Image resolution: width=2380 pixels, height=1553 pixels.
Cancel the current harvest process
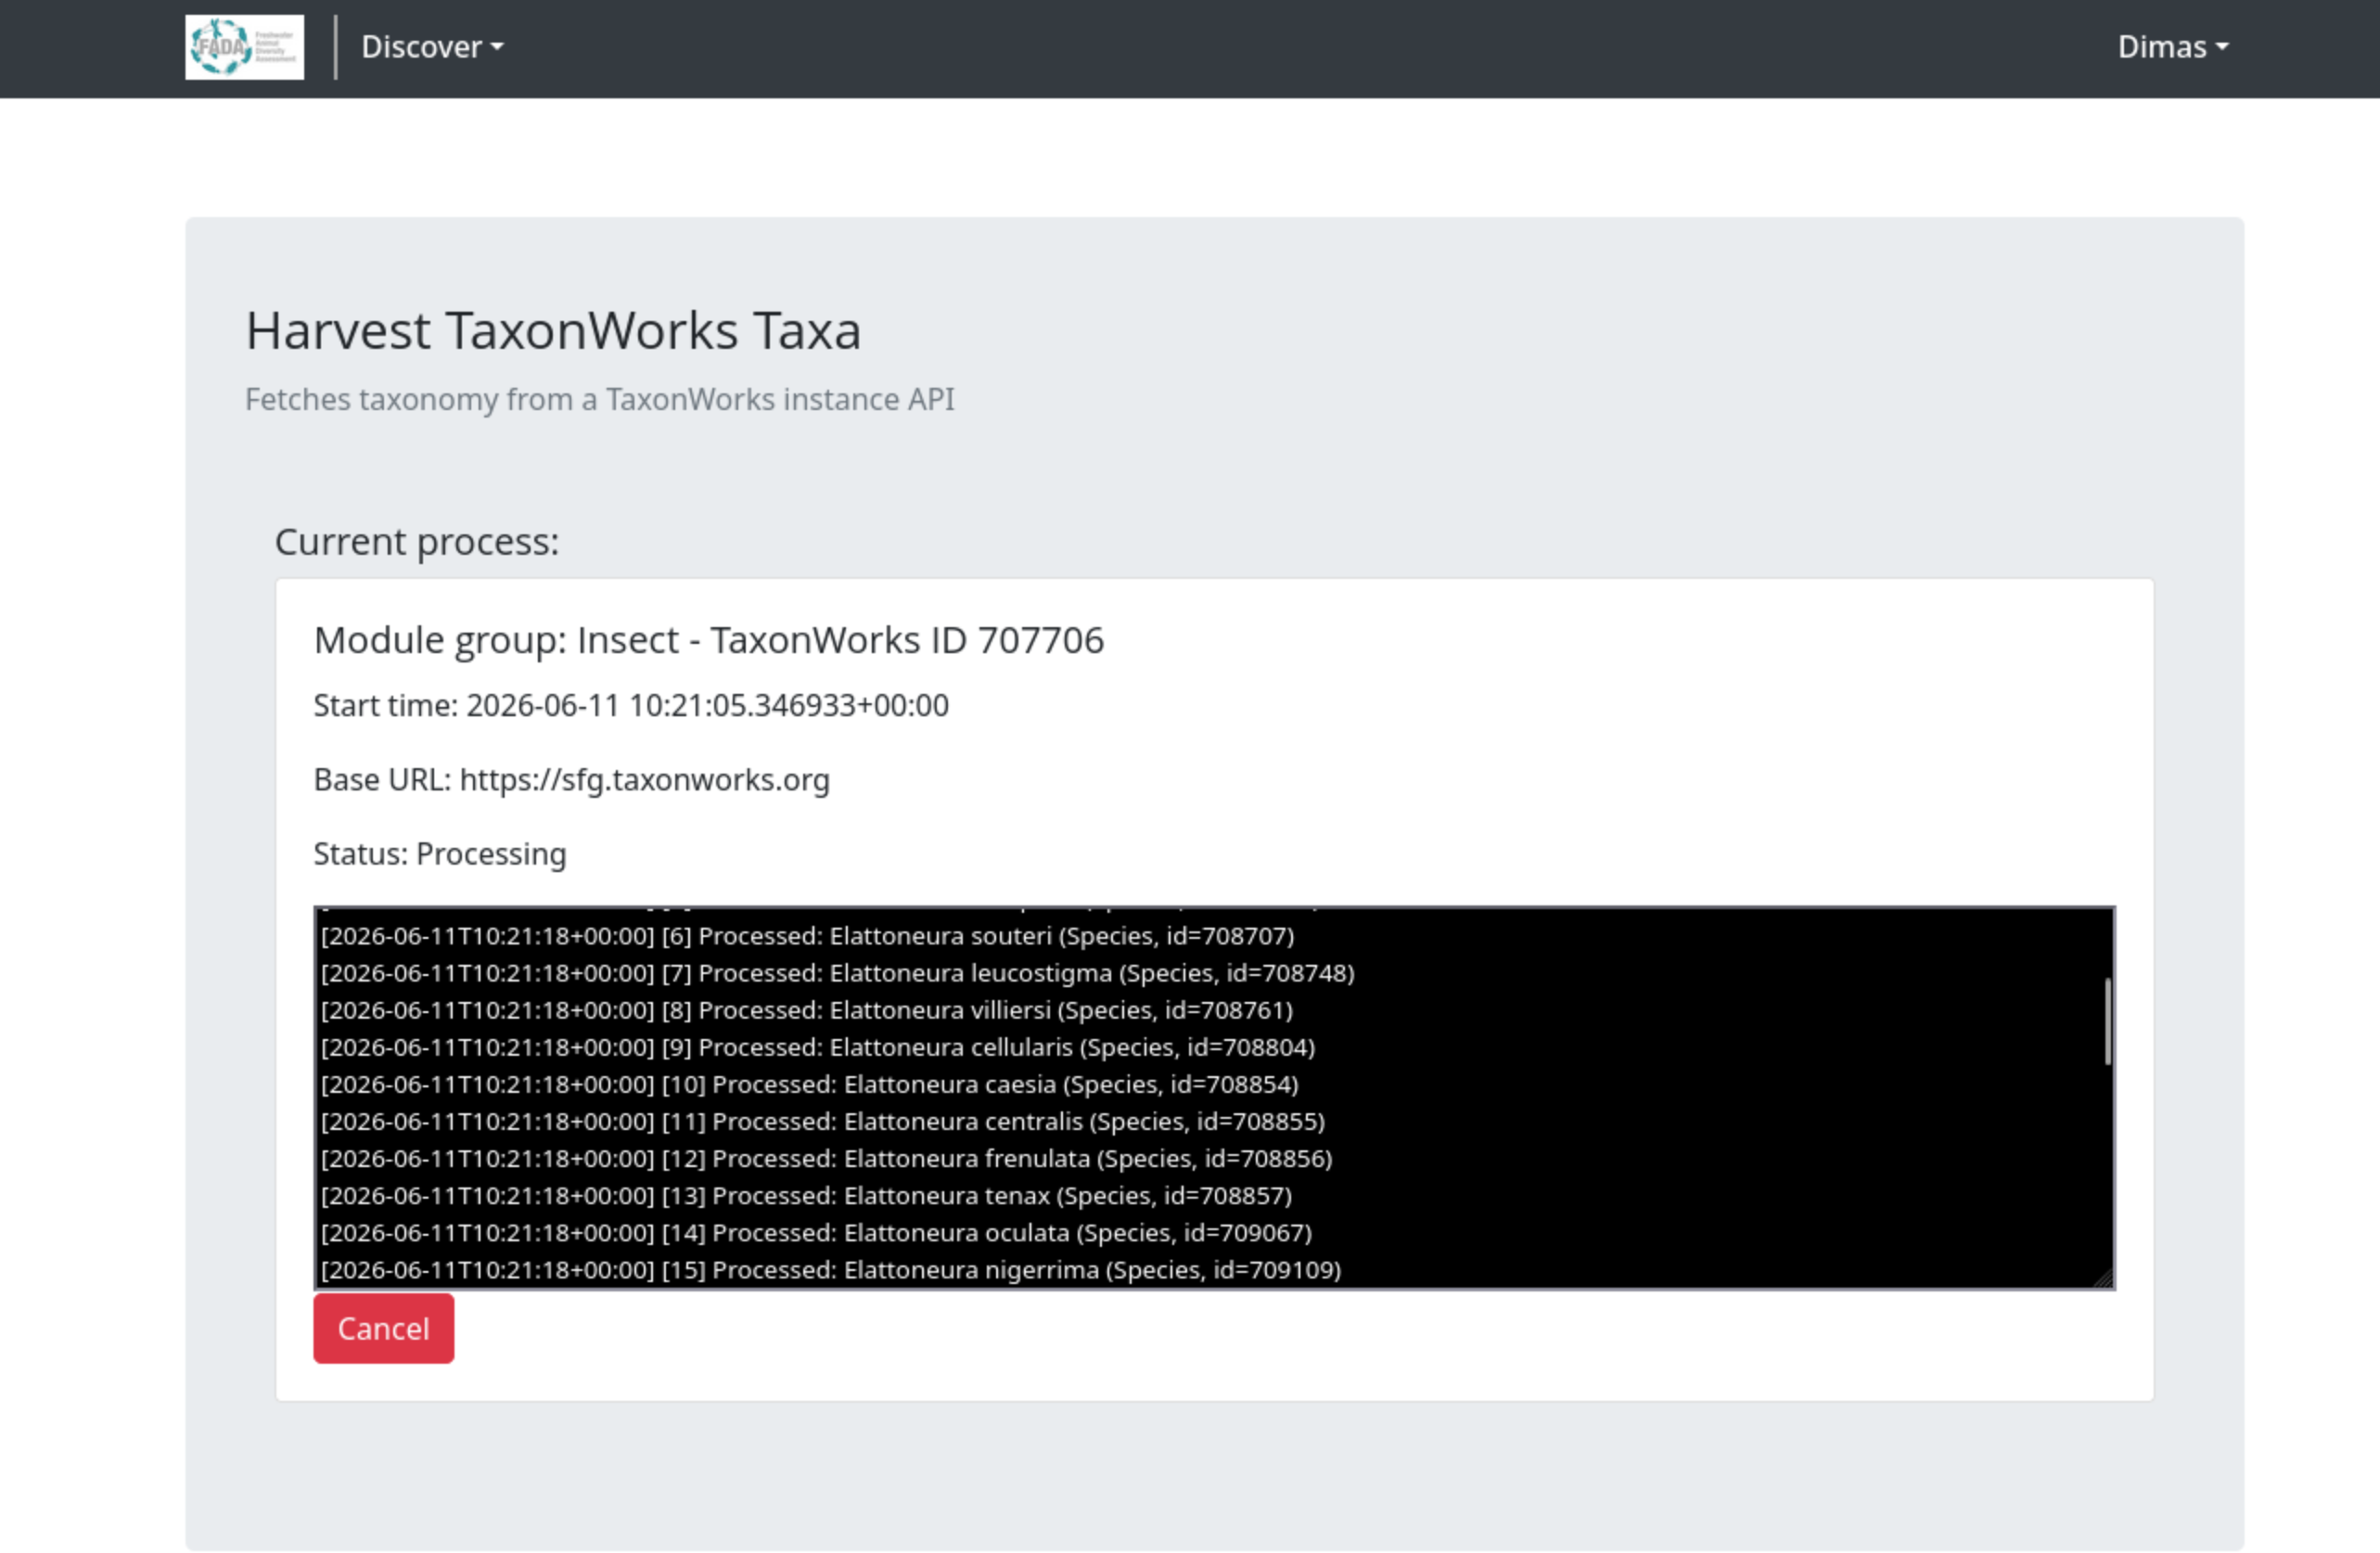click(383, 1328)
